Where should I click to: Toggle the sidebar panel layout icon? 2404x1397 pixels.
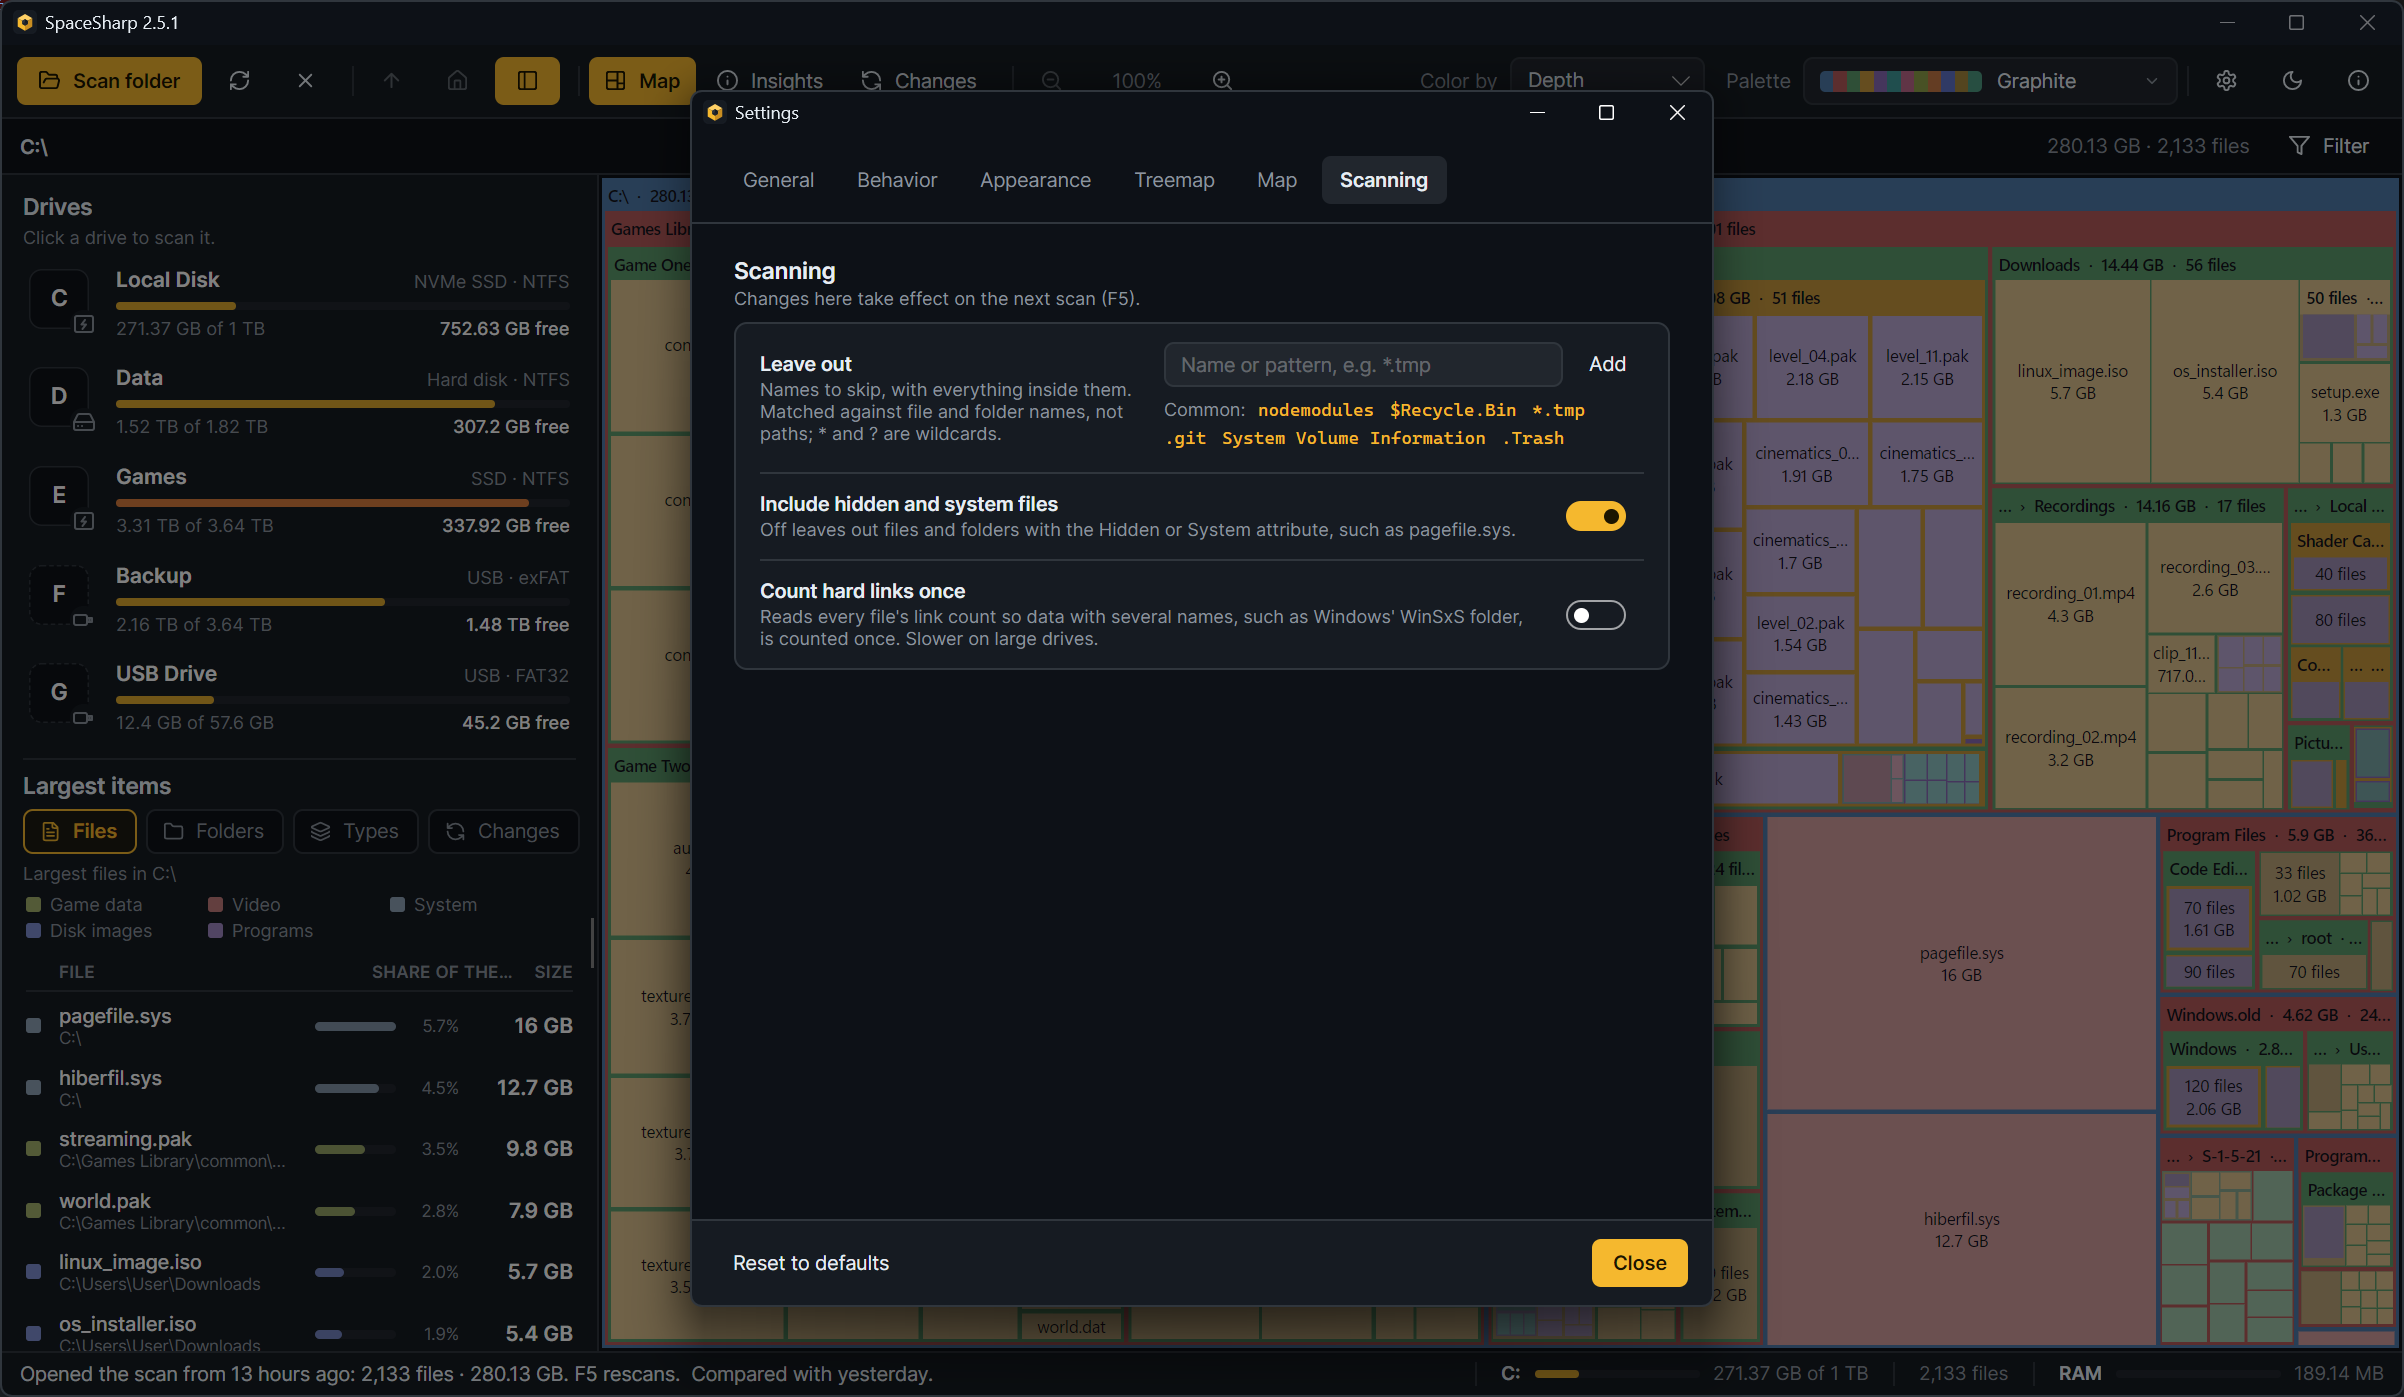click(527, 81)
